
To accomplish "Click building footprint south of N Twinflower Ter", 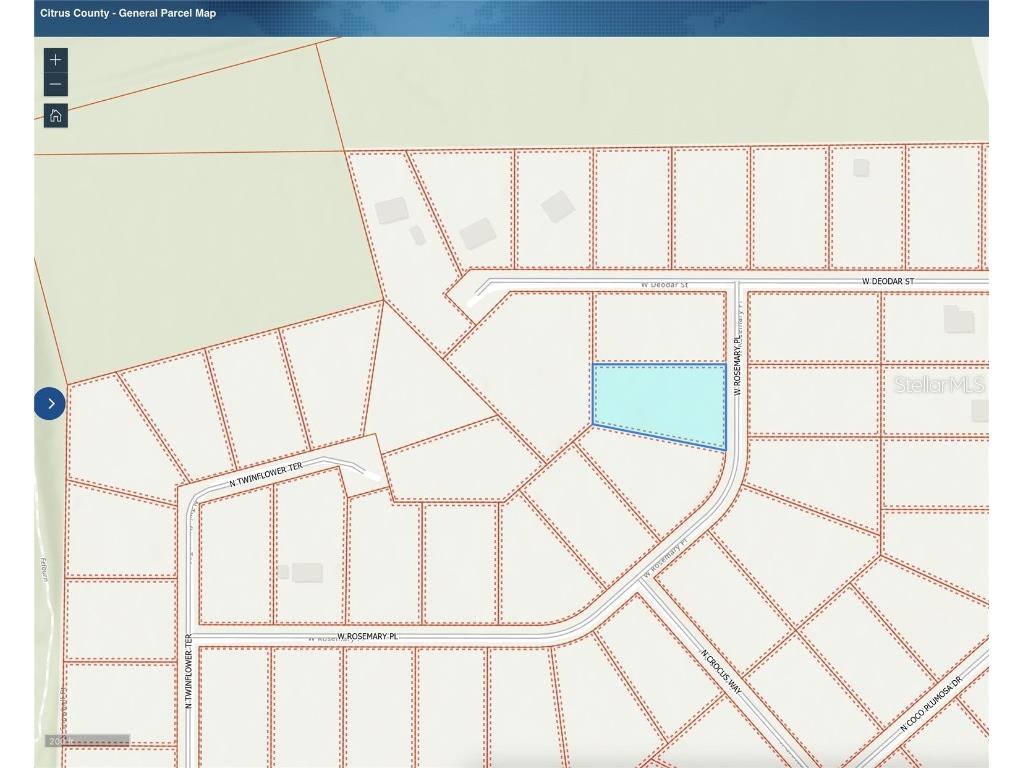I will tap(306, 573).
